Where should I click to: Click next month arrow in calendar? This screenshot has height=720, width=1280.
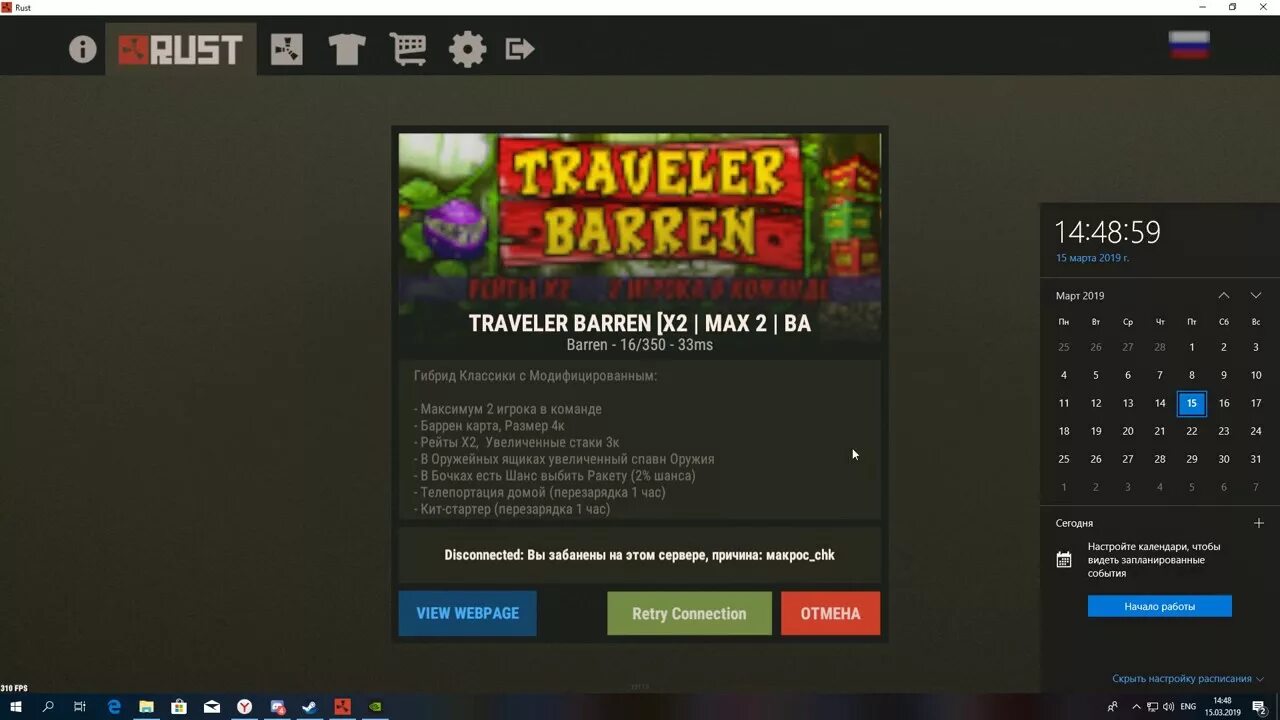pos(1256,296)
